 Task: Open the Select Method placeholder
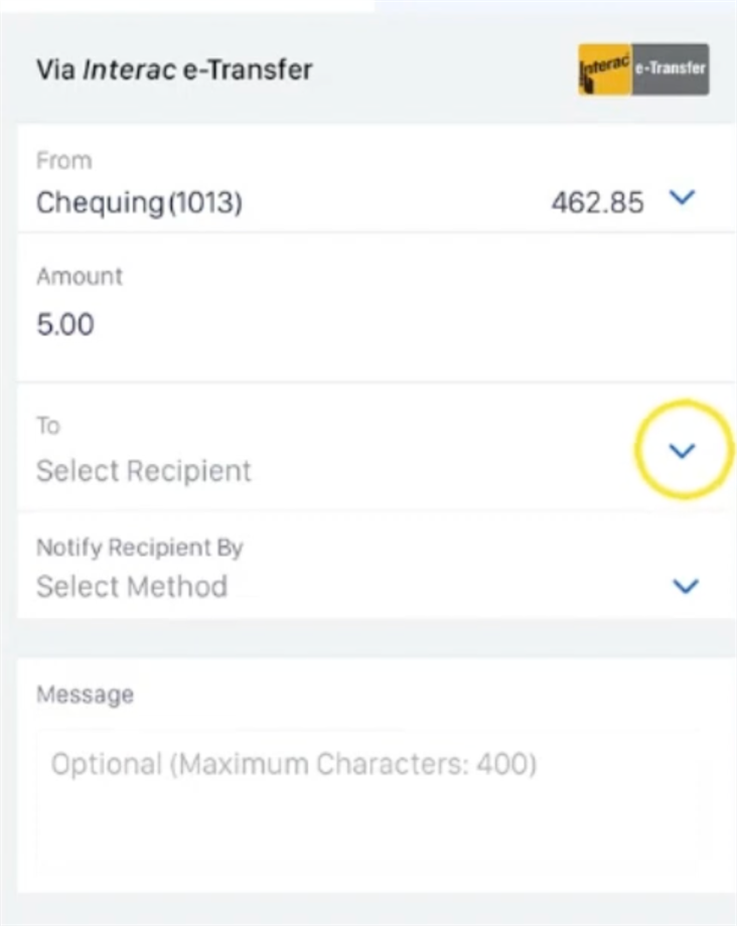coord(132,586)
